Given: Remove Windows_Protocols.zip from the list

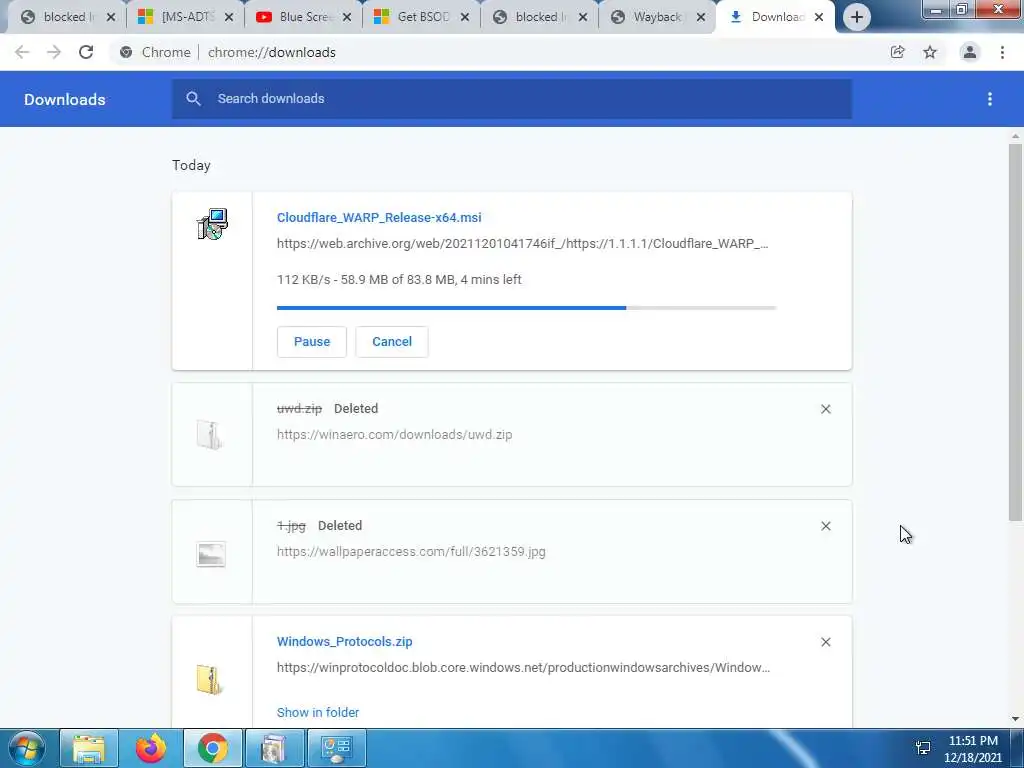Looking at the screenshot, I should (x=825, y=642).
